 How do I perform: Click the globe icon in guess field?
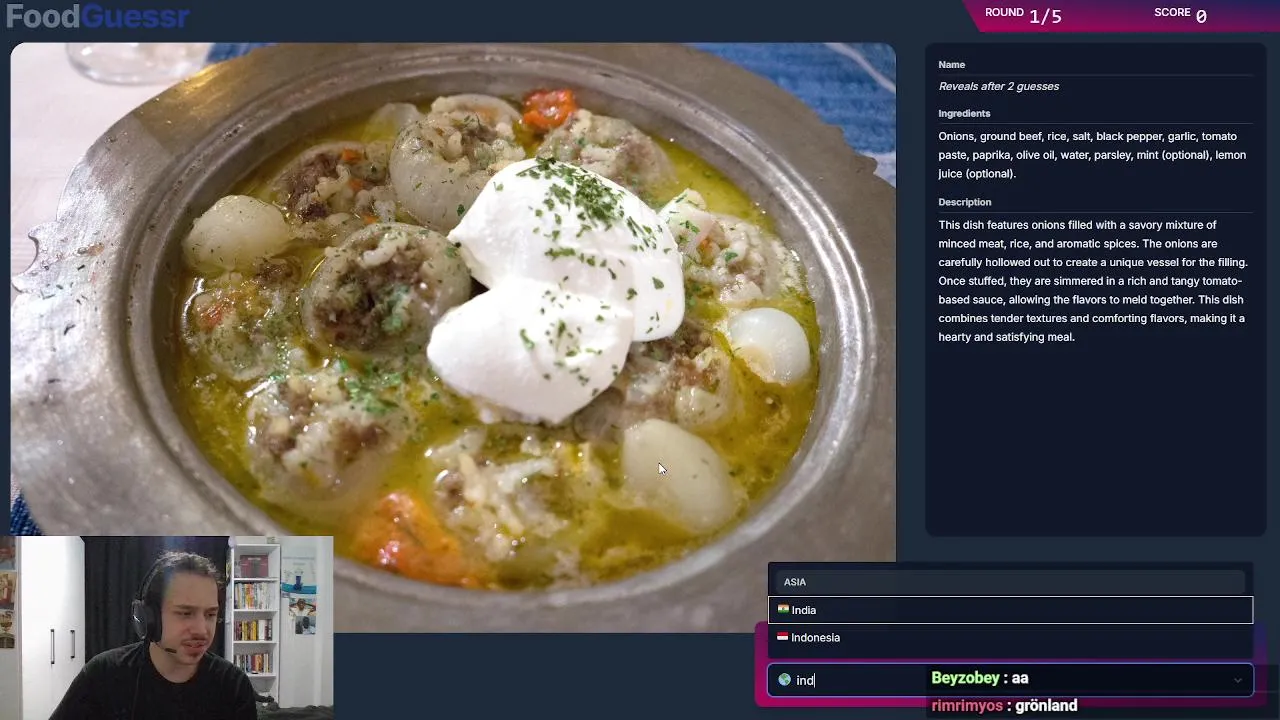(x=784, y=680)
